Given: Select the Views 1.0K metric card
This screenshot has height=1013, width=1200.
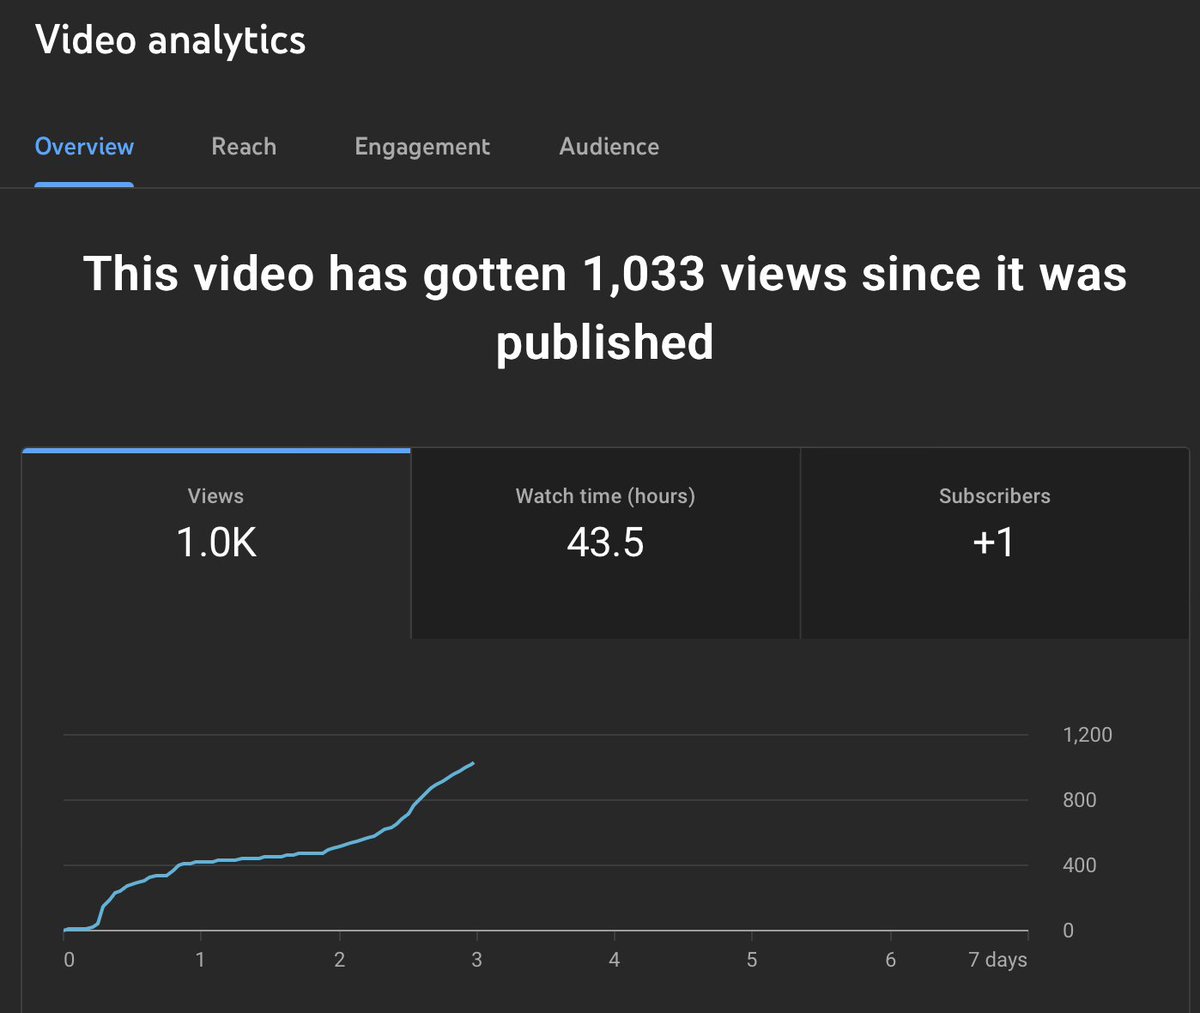Looking at the screenshot, I should point(216,544).
